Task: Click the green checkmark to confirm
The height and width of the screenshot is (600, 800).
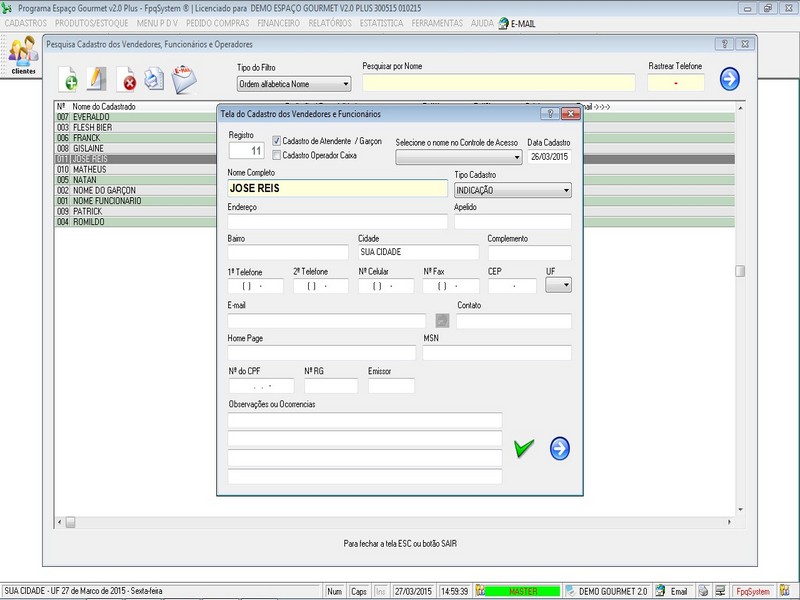Action: point(524,449)
